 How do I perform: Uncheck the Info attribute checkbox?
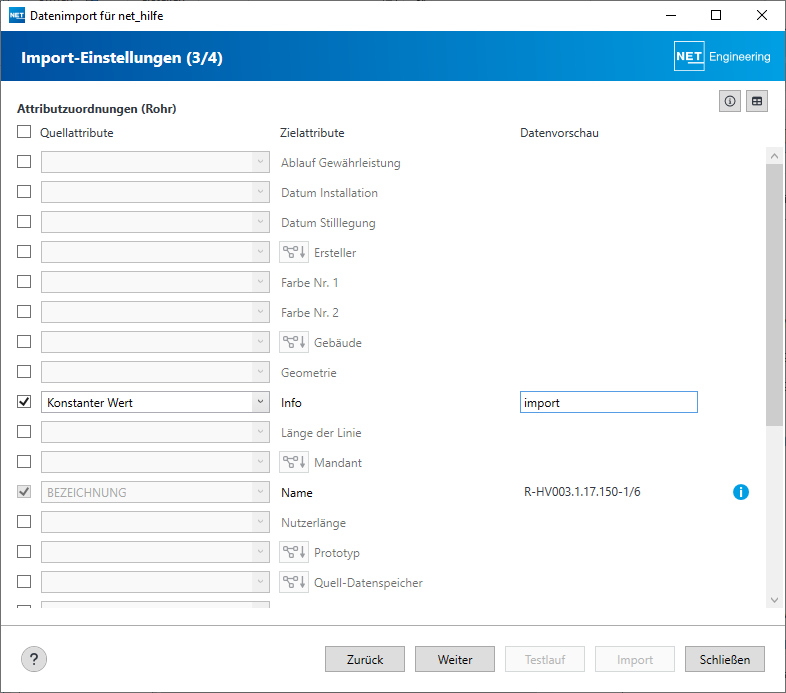24,402
